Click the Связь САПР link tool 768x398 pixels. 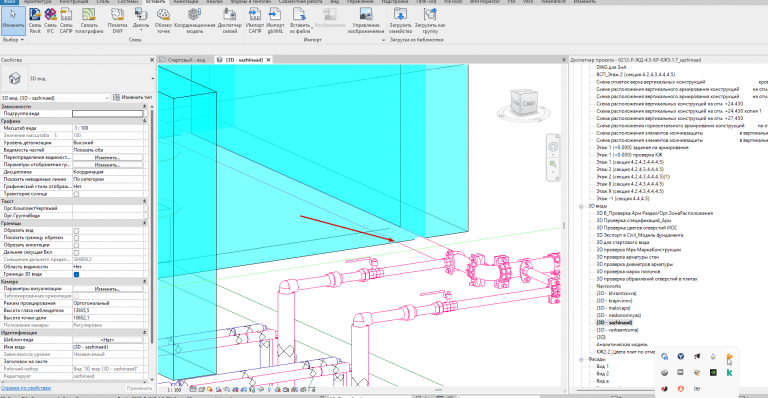pyautogui.click(x=66, y=21)
